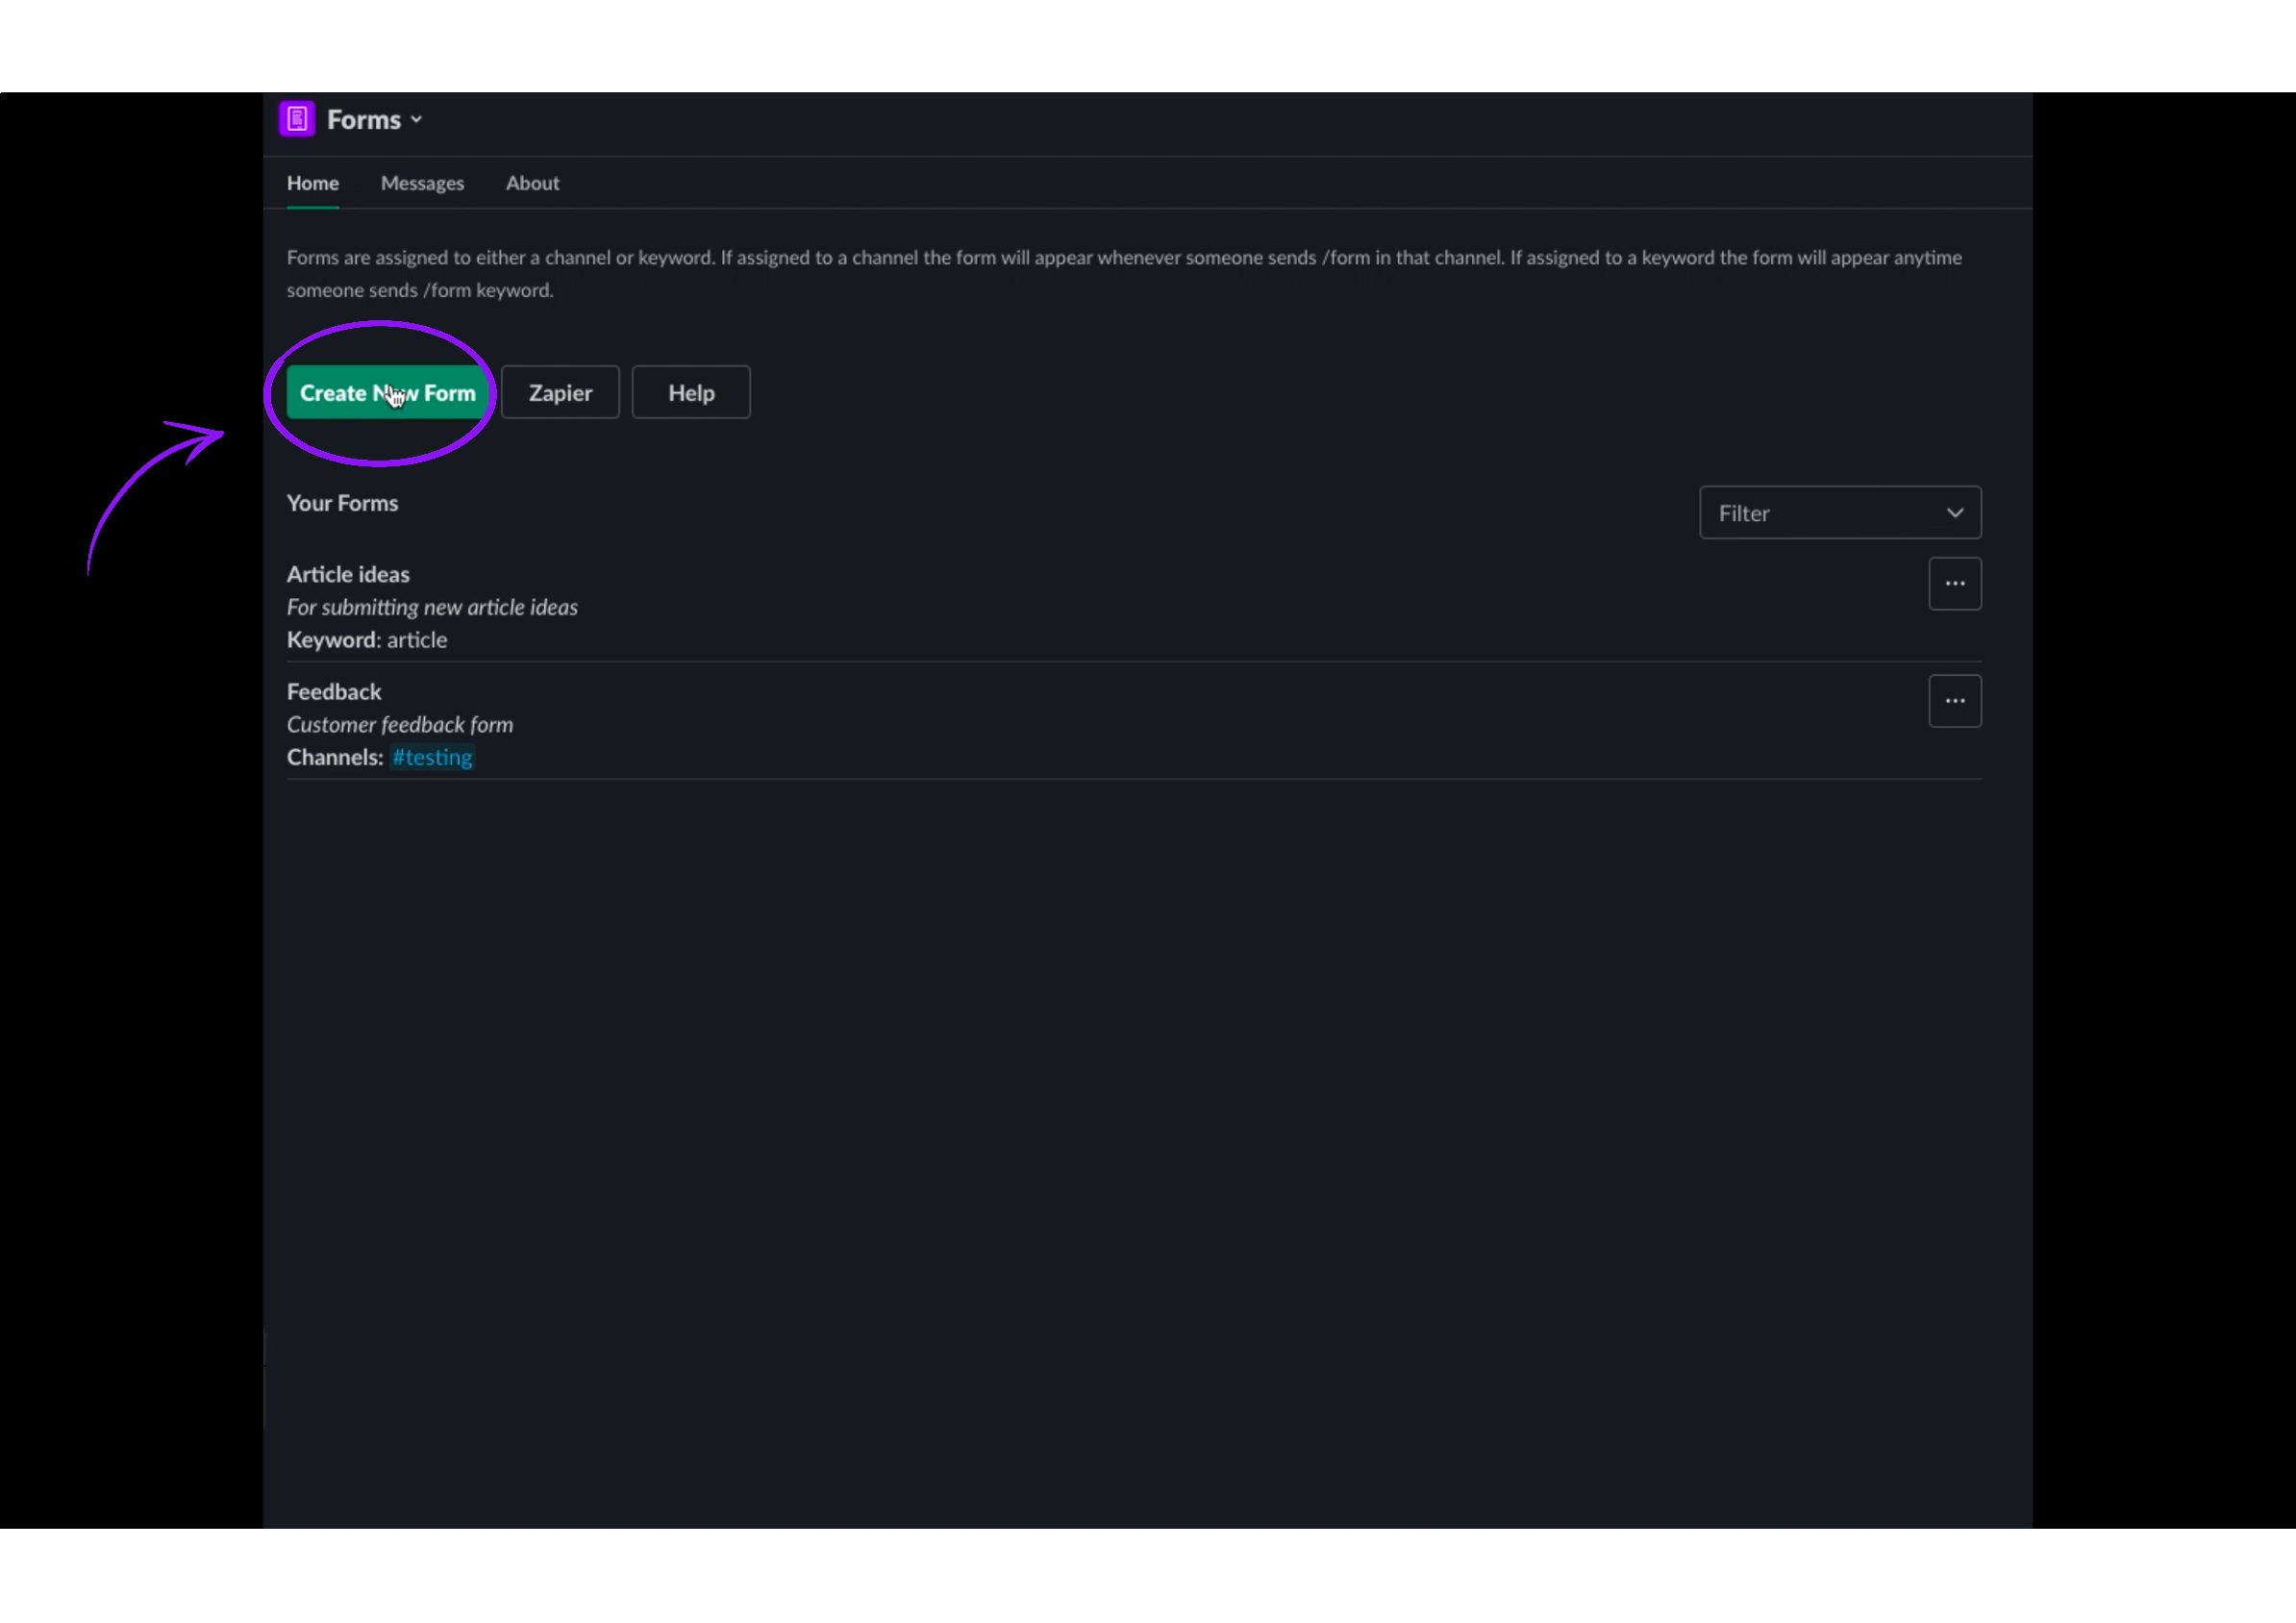Click the Keyword article label
Viewport: 2296px width, 1623px height.
point(366,640)
